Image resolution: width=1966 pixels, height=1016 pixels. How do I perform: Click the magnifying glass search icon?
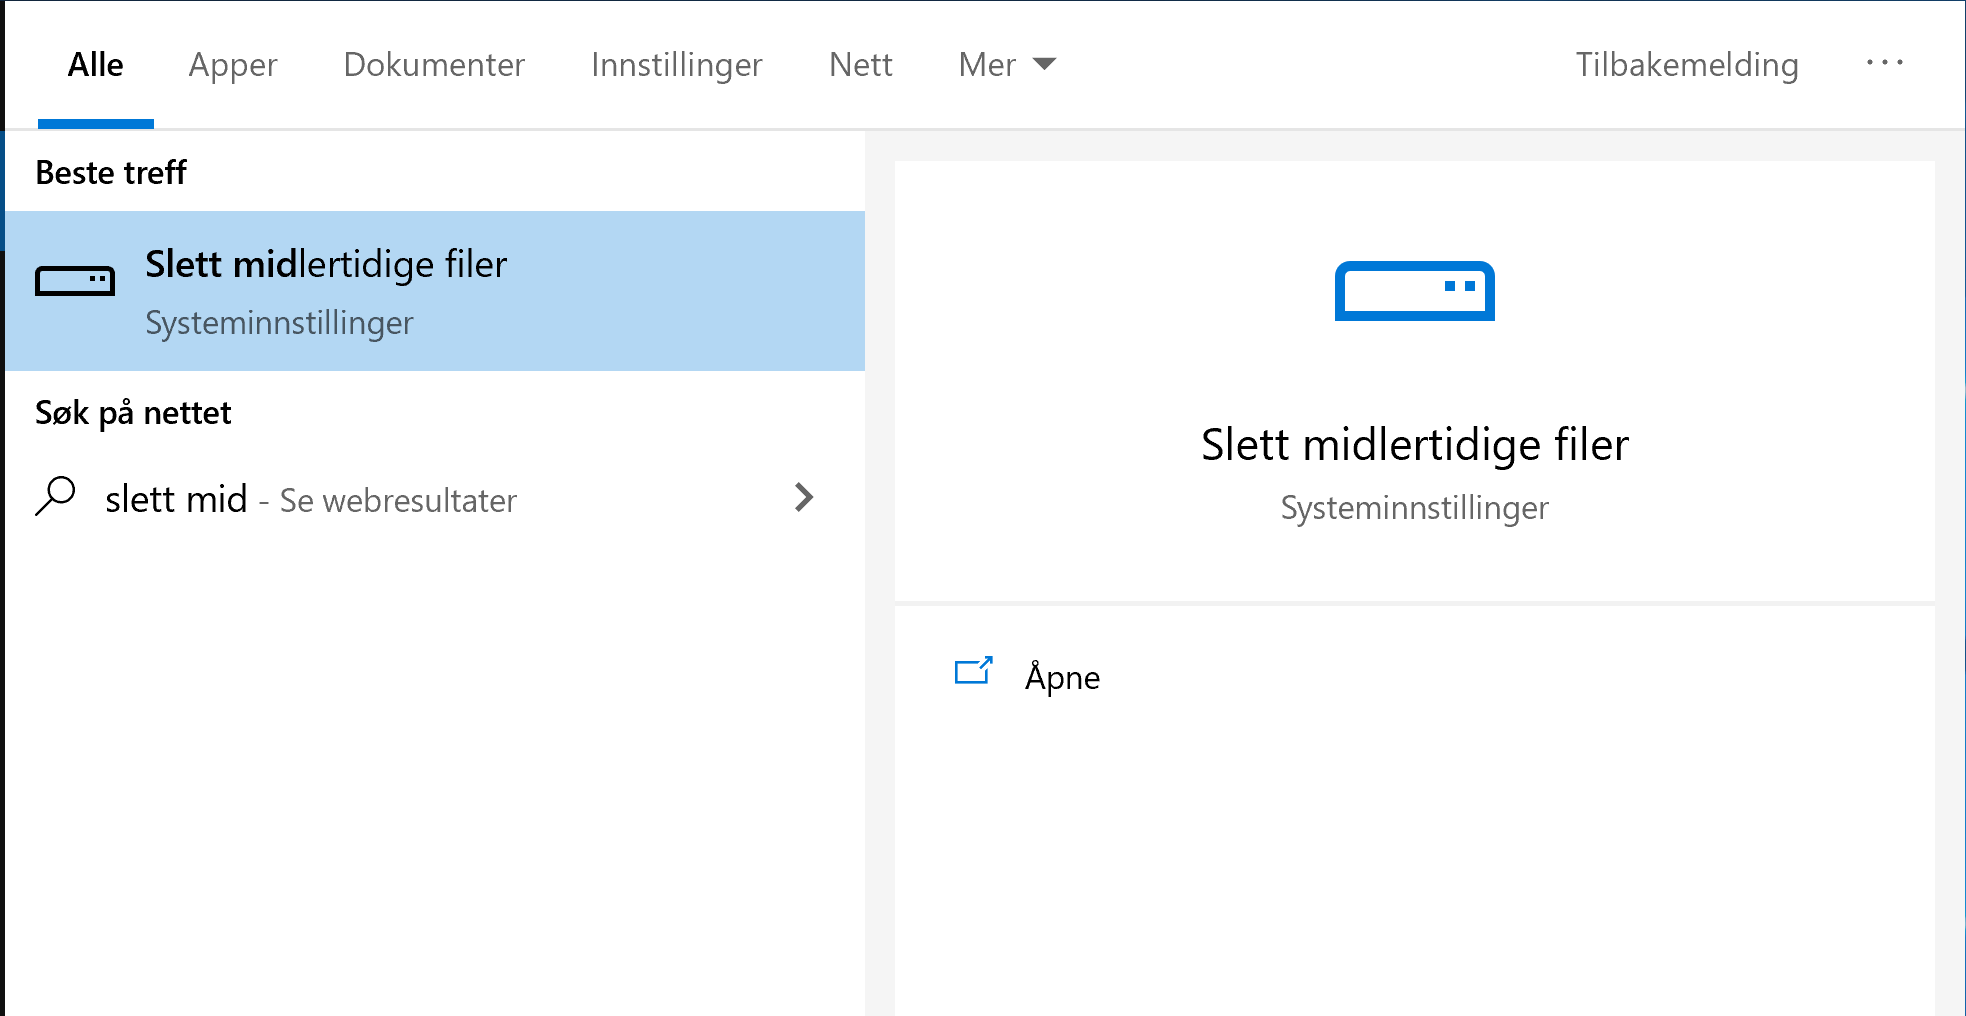tap(57, 497)
